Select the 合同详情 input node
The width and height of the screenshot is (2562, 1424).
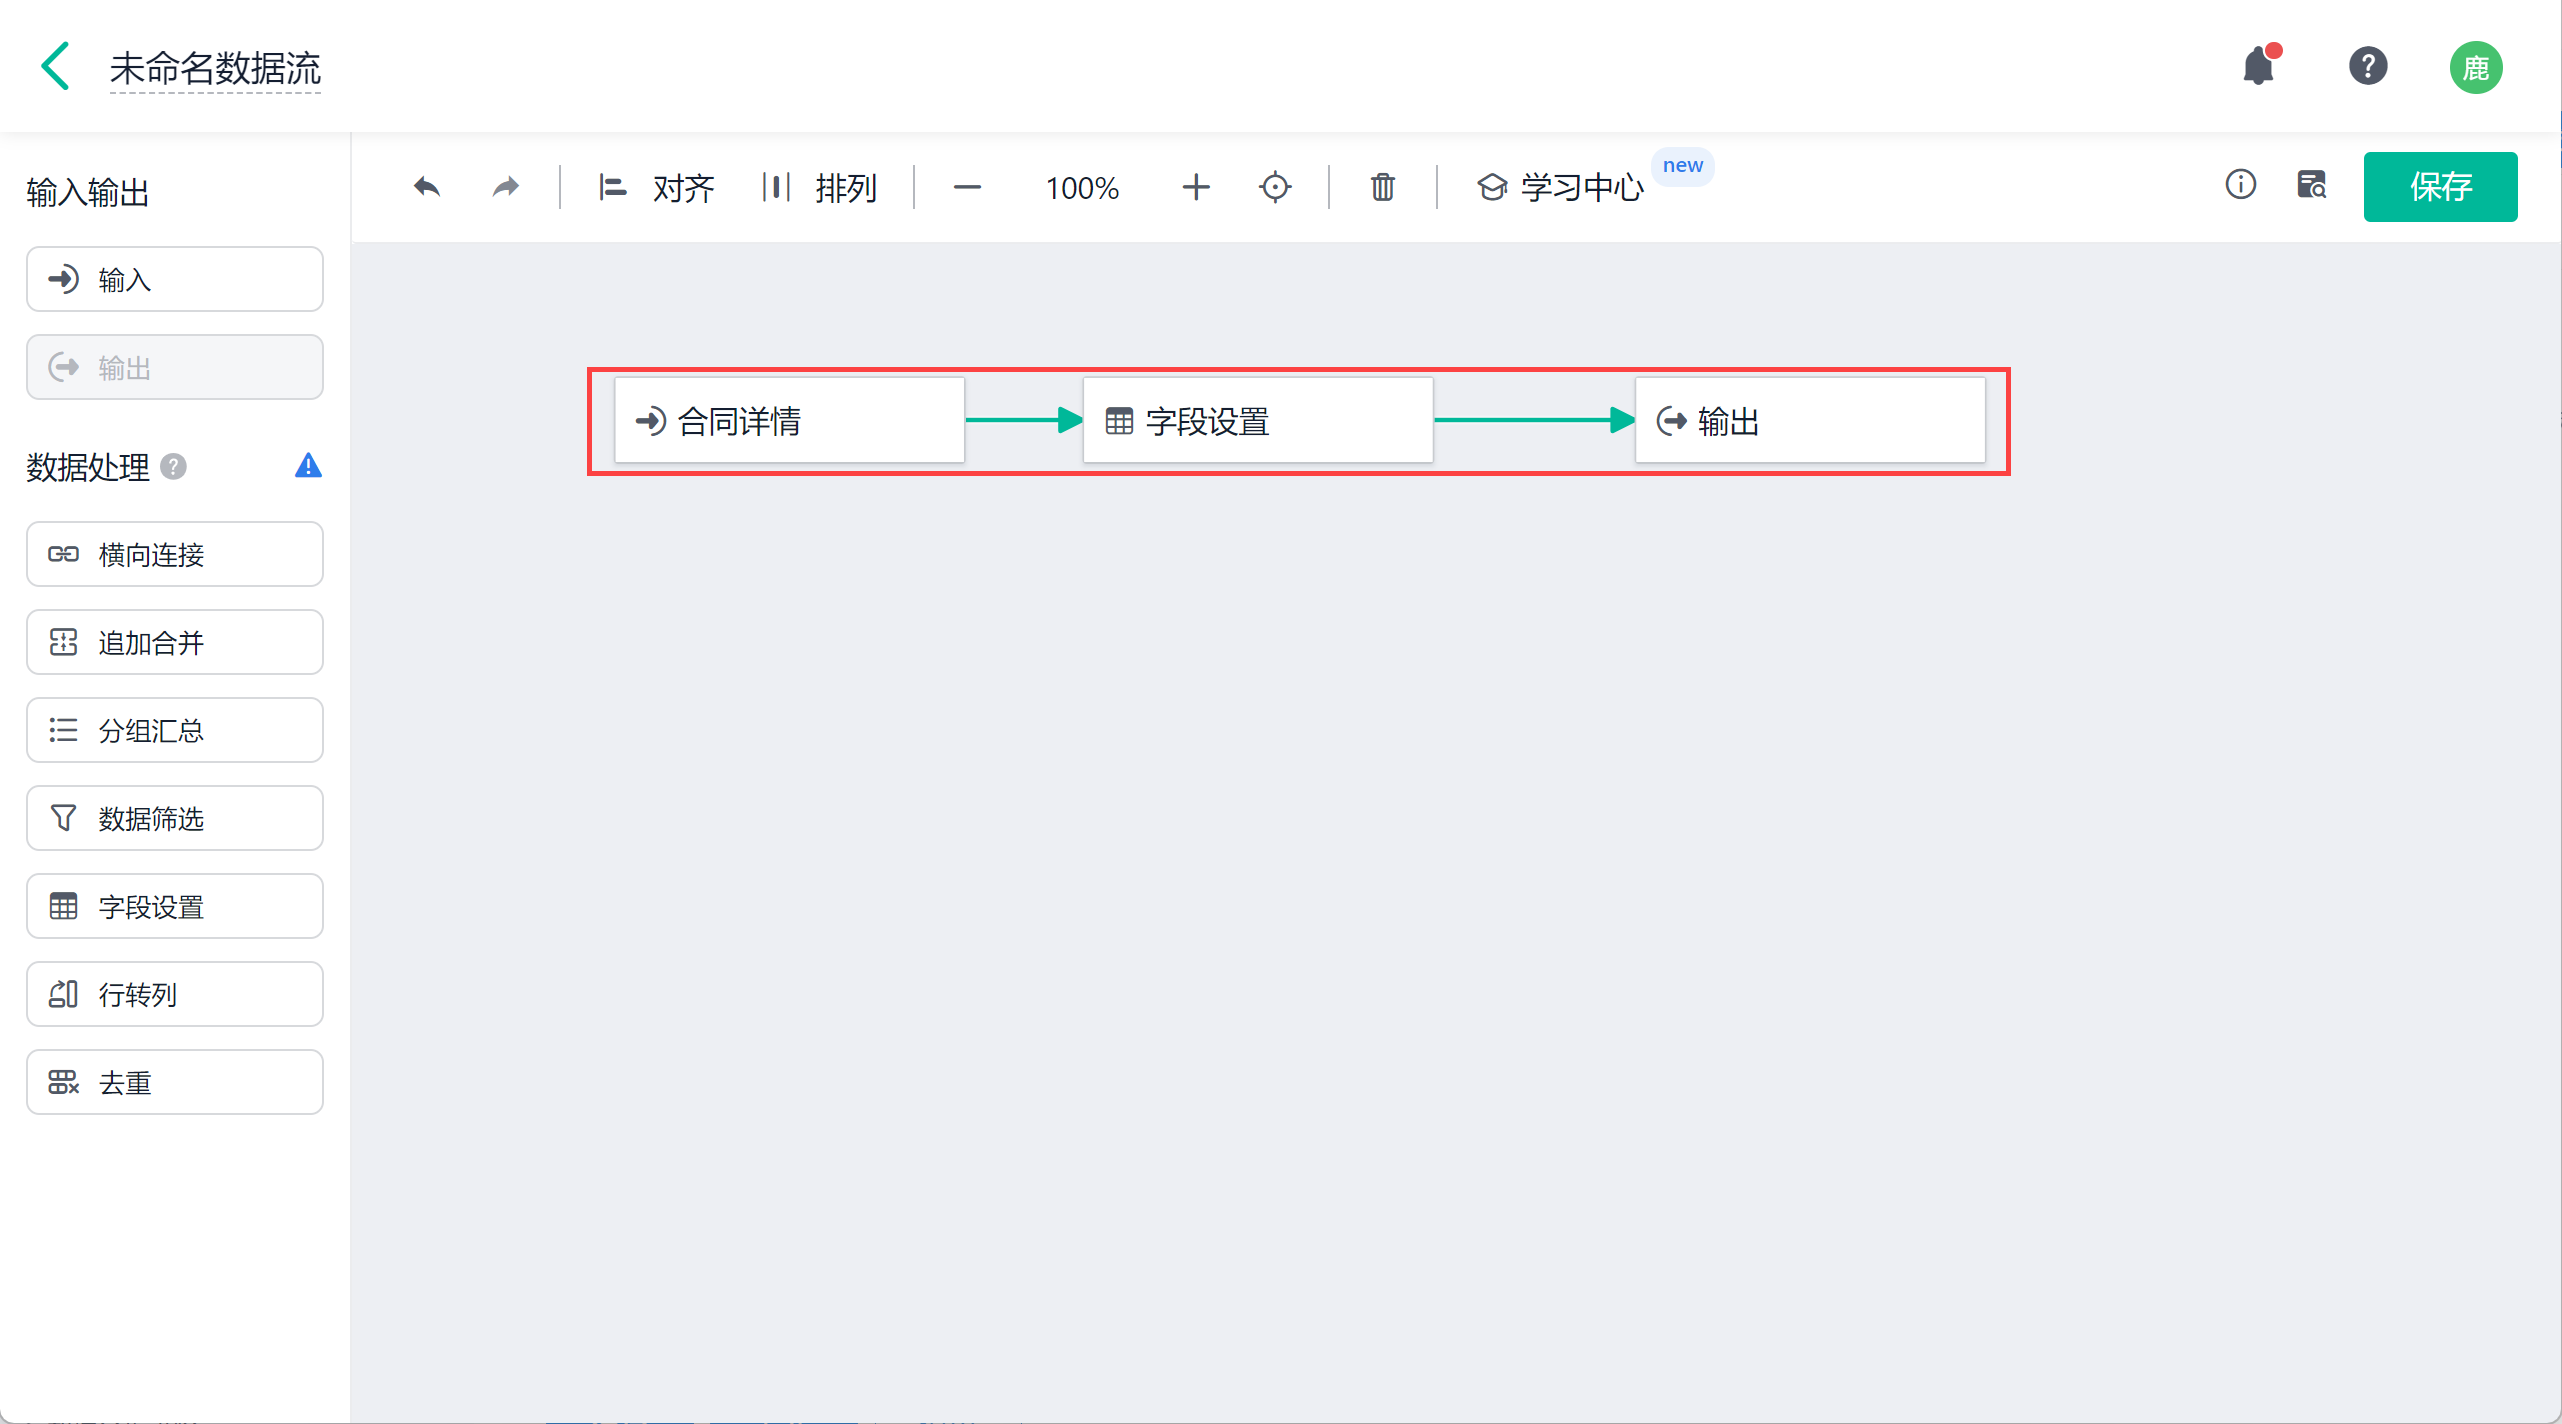(789, 421)
